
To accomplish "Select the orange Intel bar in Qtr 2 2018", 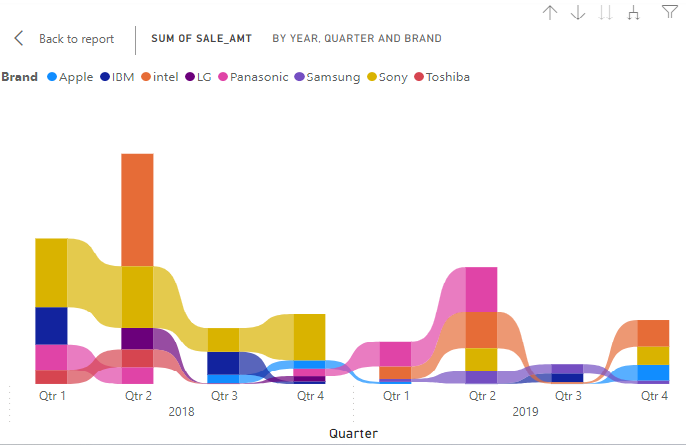I will pyautogui.click(x=137, y=209).
